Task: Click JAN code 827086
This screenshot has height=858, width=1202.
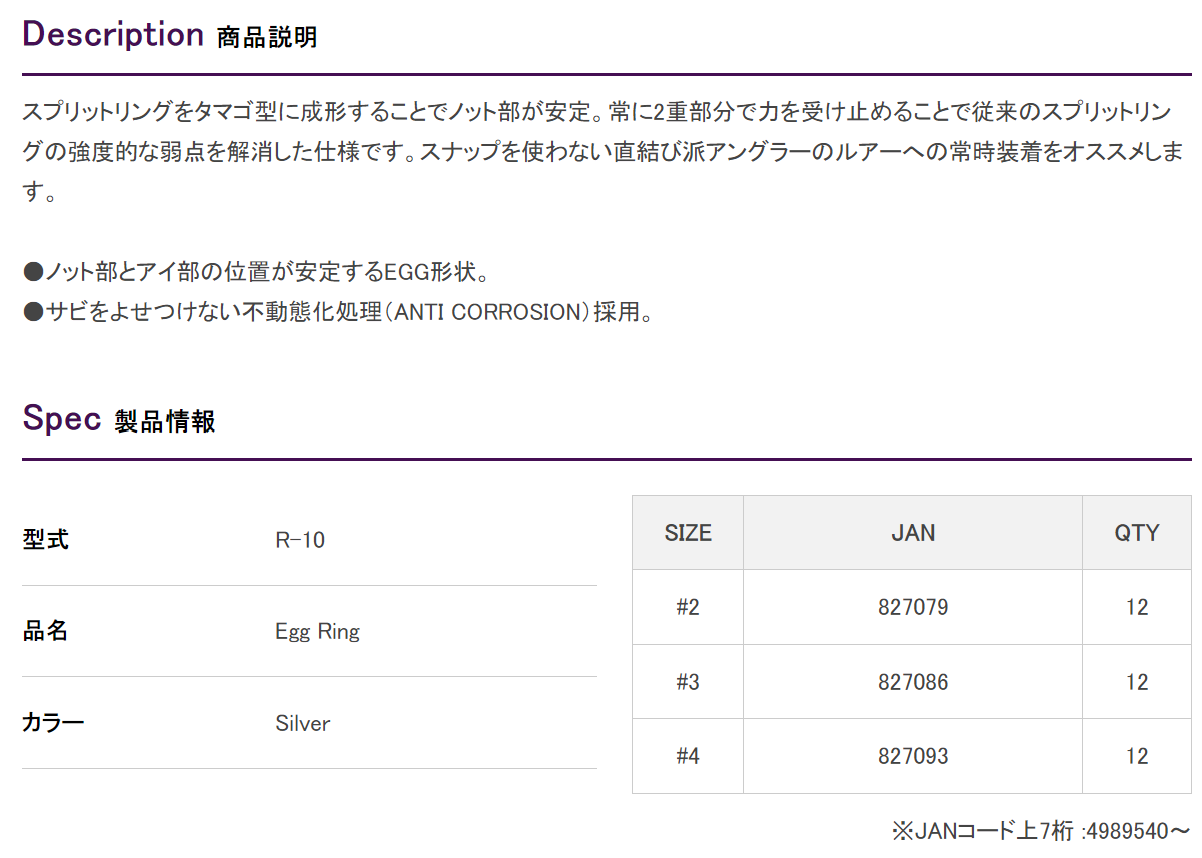Action: pos(913,682)
